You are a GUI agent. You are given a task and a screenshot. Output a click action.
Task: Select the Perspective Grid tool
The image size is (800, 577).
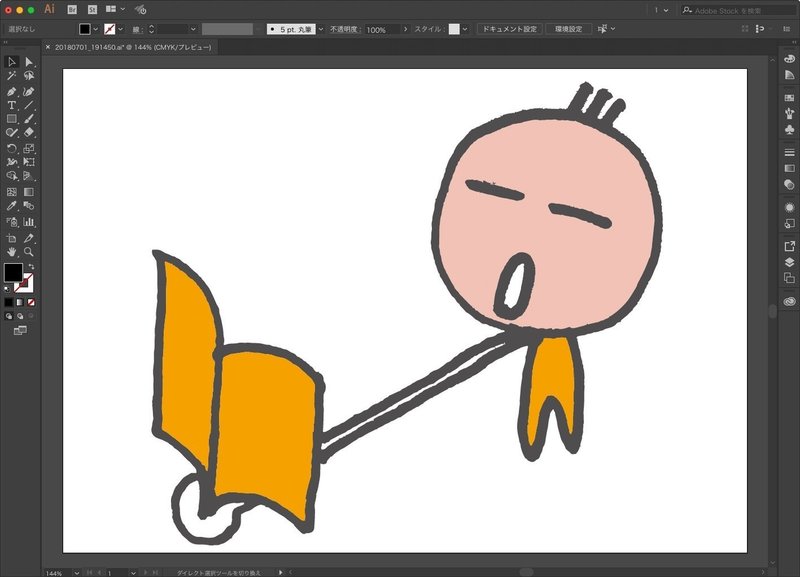(x=29, y=176)
